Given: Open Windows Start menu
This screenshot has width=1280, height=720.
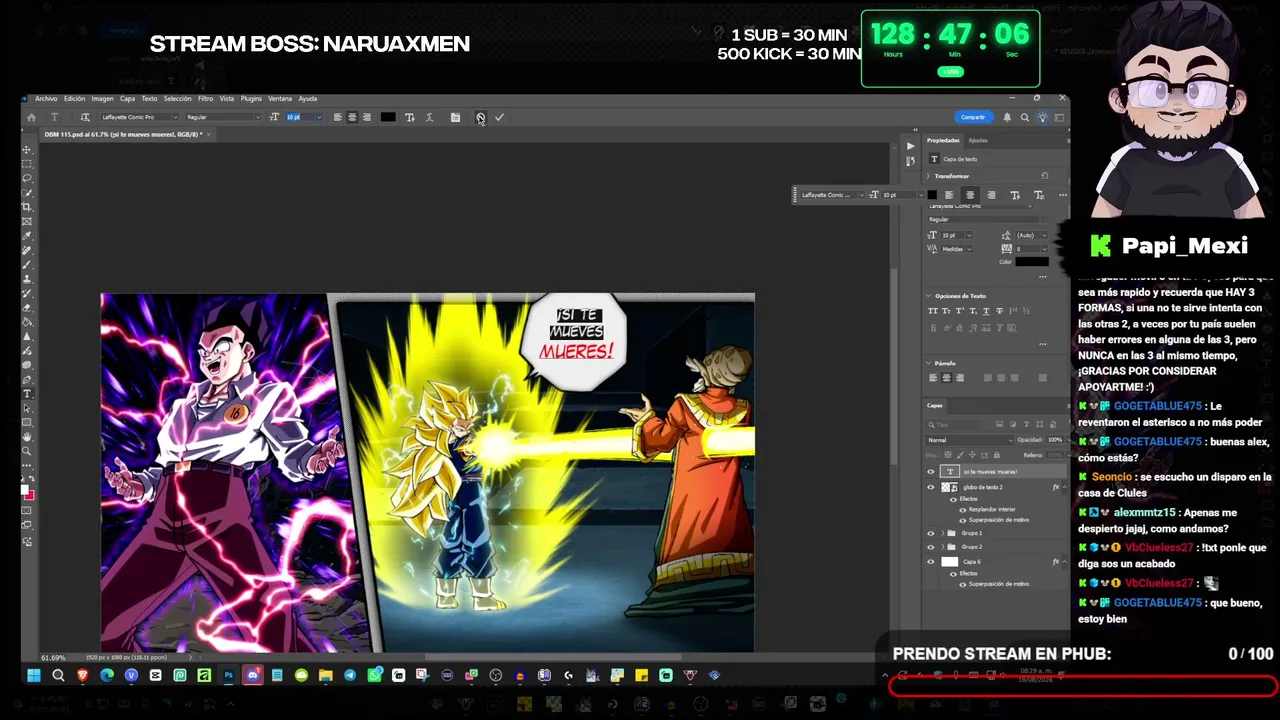Looking at the screenshot, I should (33, 676).
